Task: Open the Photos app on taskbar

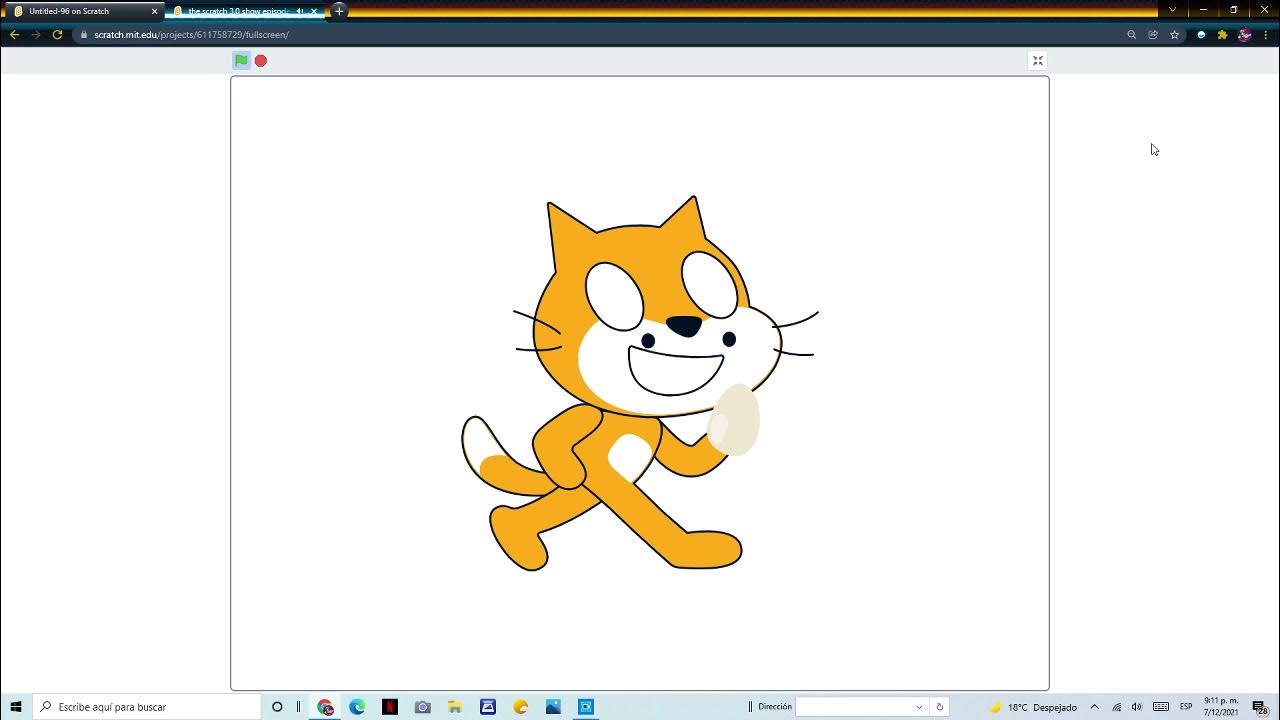Action: pos(553,707)
